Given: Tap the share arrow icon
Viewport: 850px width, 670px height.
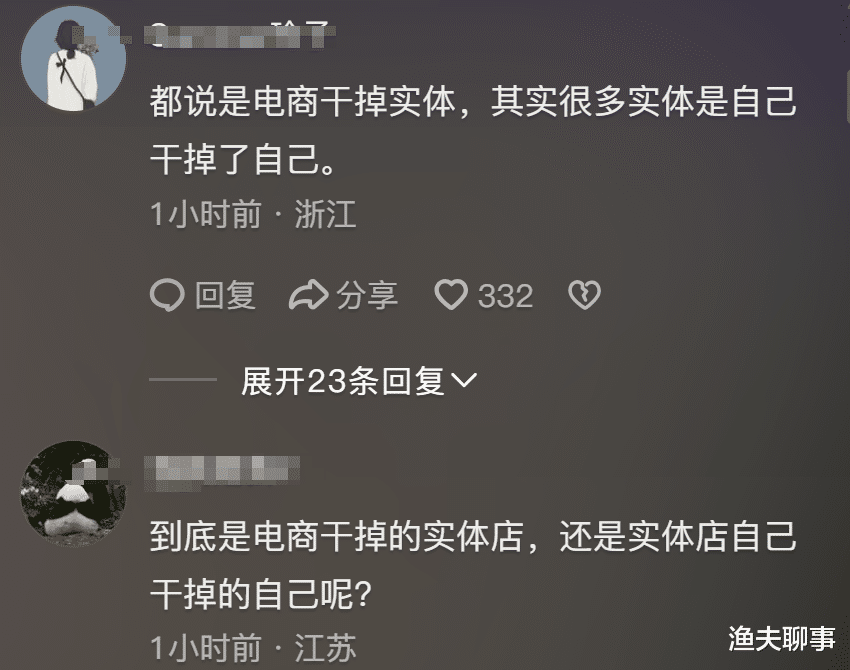Looking at the screenshot, I should click(308, 295).
